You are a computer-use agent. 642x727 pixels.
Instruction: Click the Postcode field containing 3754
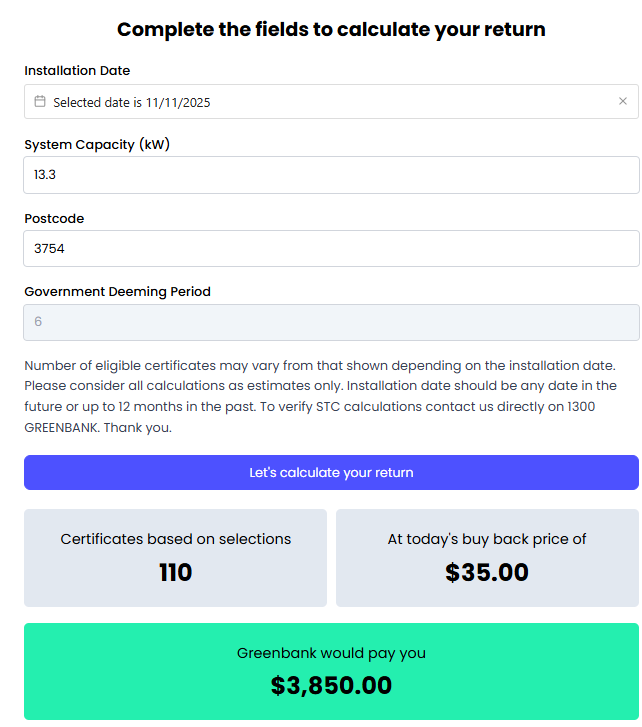pos(330,249)
